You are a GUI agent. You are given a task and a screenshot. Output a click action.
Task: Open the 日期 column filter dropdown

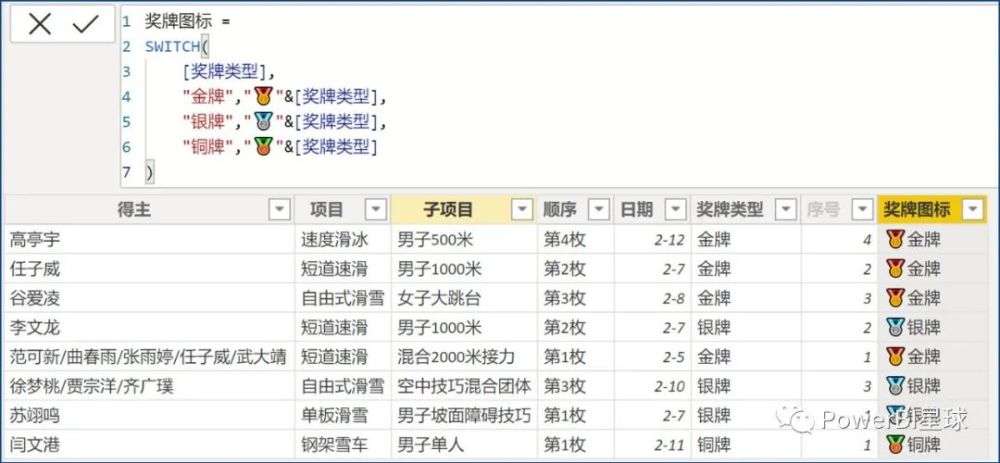coord(674,209)
